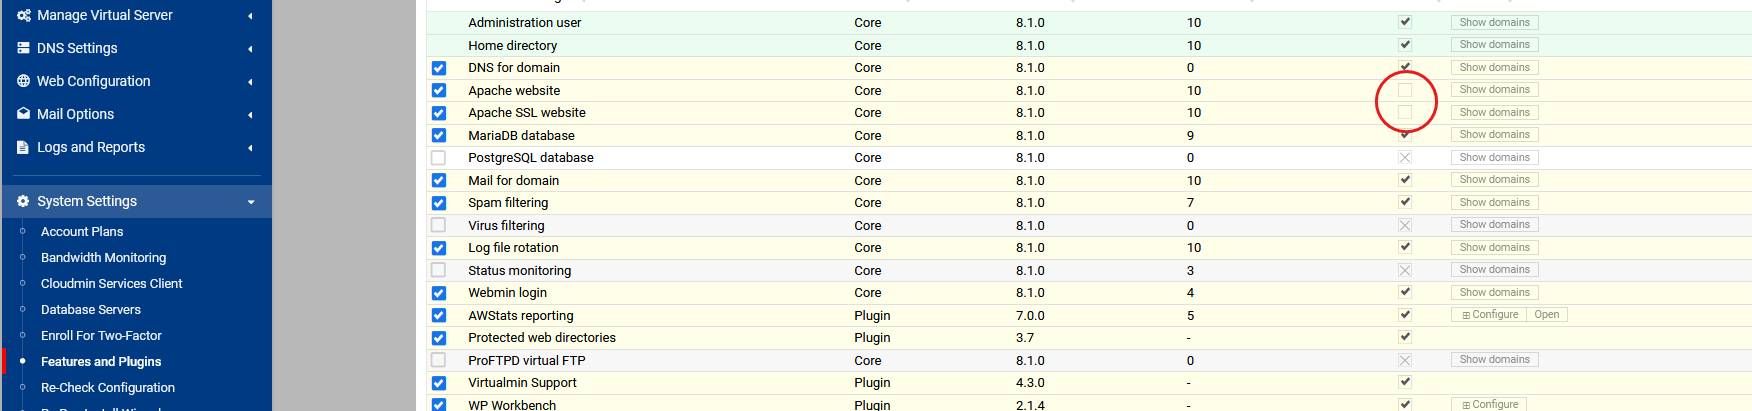1752x411 pixels.
Task: Uncheck DNS for domain feature checkbox
Action: 439,68
